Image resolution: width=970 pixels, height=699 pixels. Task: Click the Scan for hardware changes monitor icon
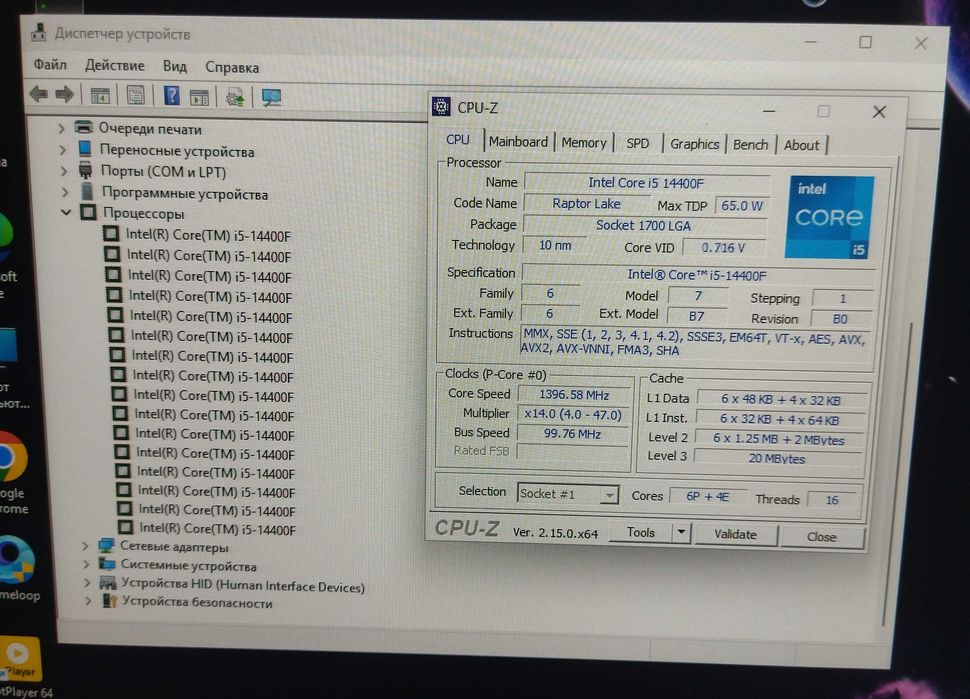click(x=271, y=98)
